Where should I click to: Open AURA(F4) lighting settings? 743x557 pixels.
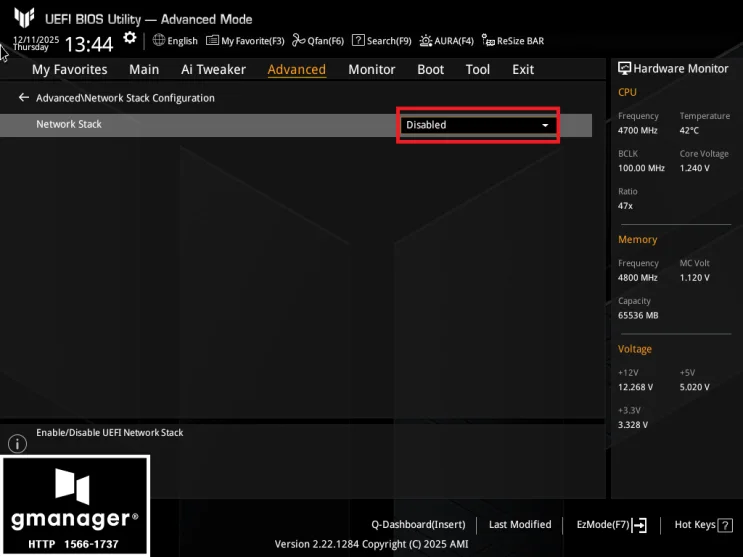446,41
